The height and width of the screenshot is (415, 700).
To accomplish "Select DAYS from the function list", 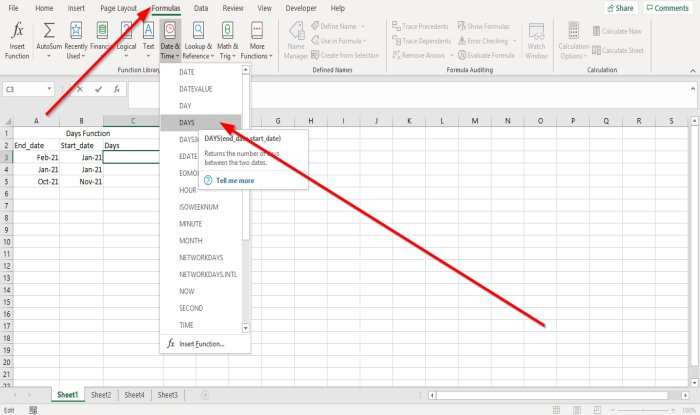I will (x=187, y=121).
